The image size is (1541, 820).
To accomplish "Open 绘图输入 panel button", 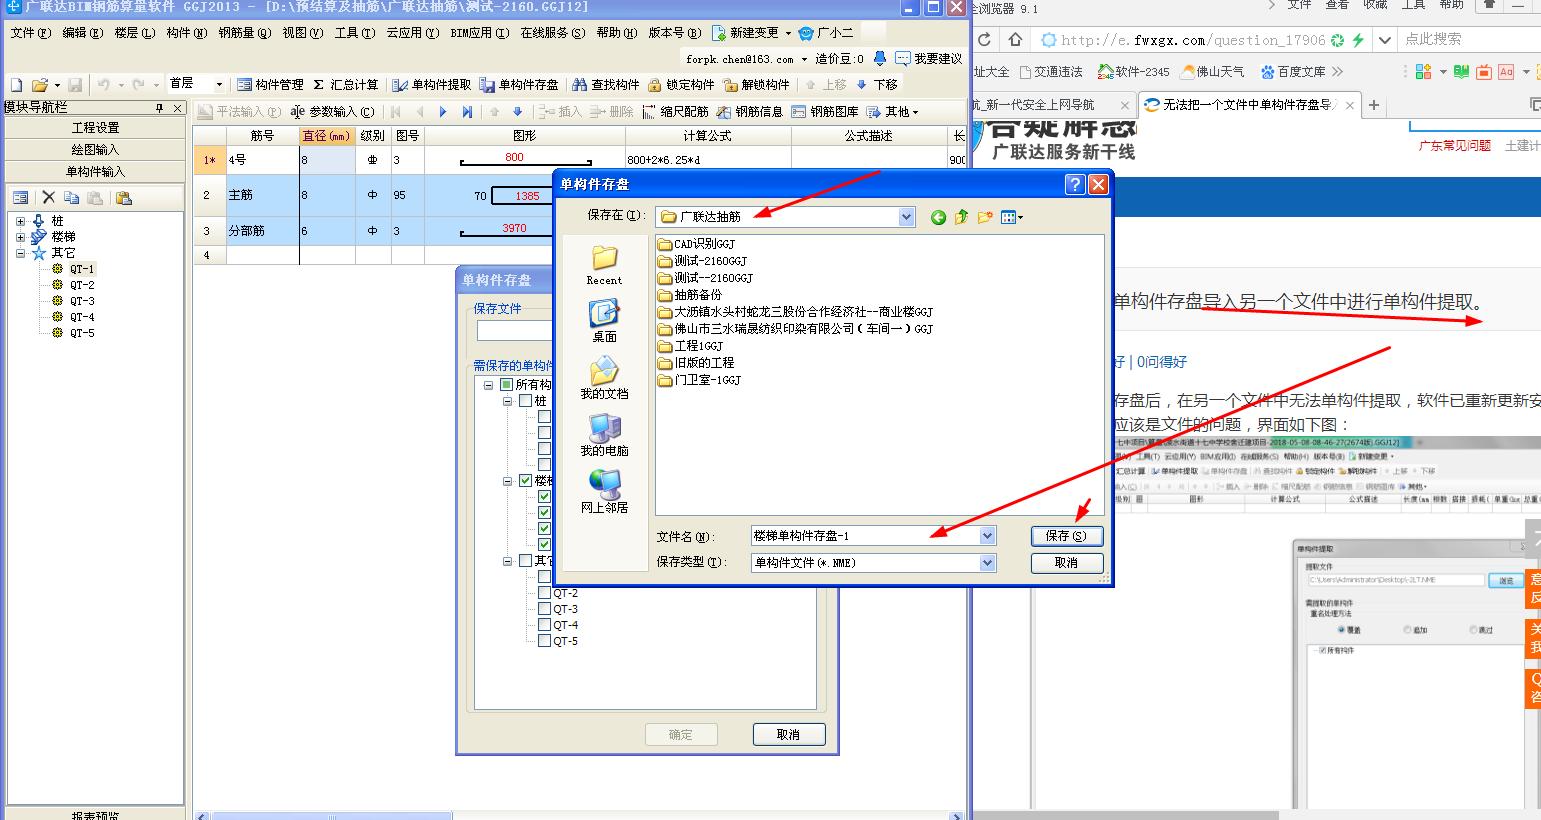I will click(x=95, y=150).
